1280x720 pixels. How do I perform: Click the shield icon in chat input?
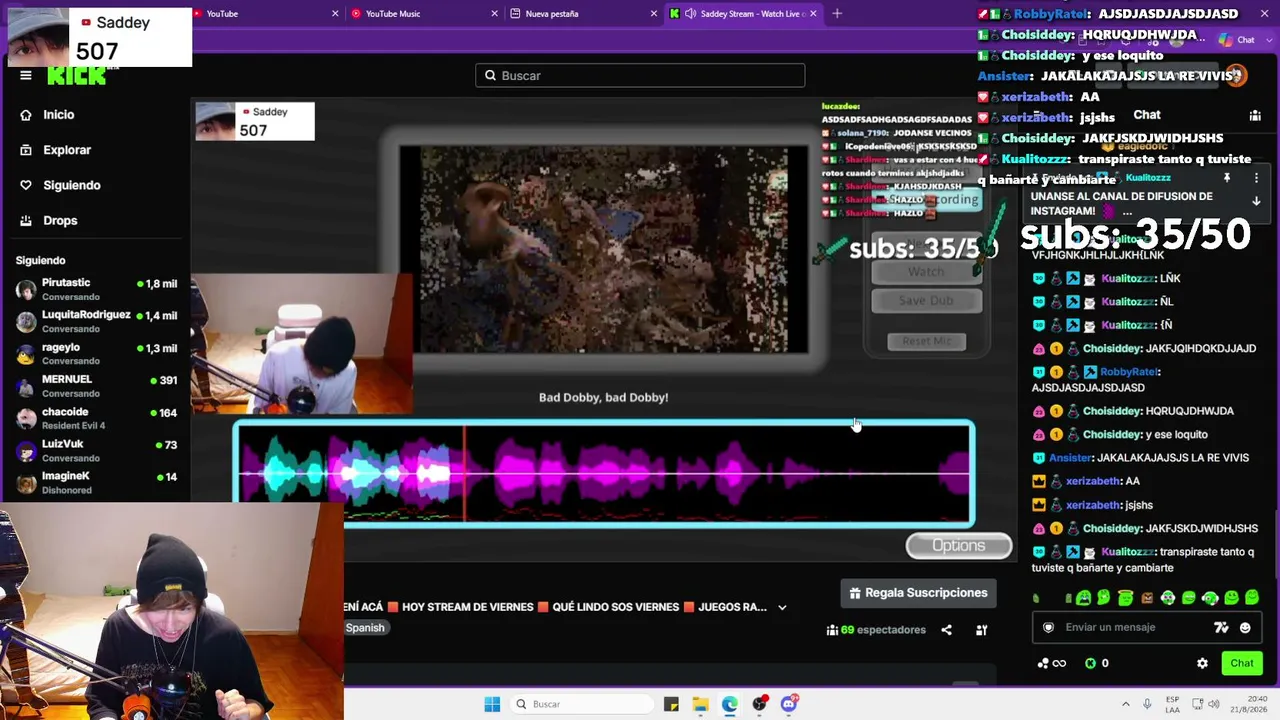click(1048, 627)
